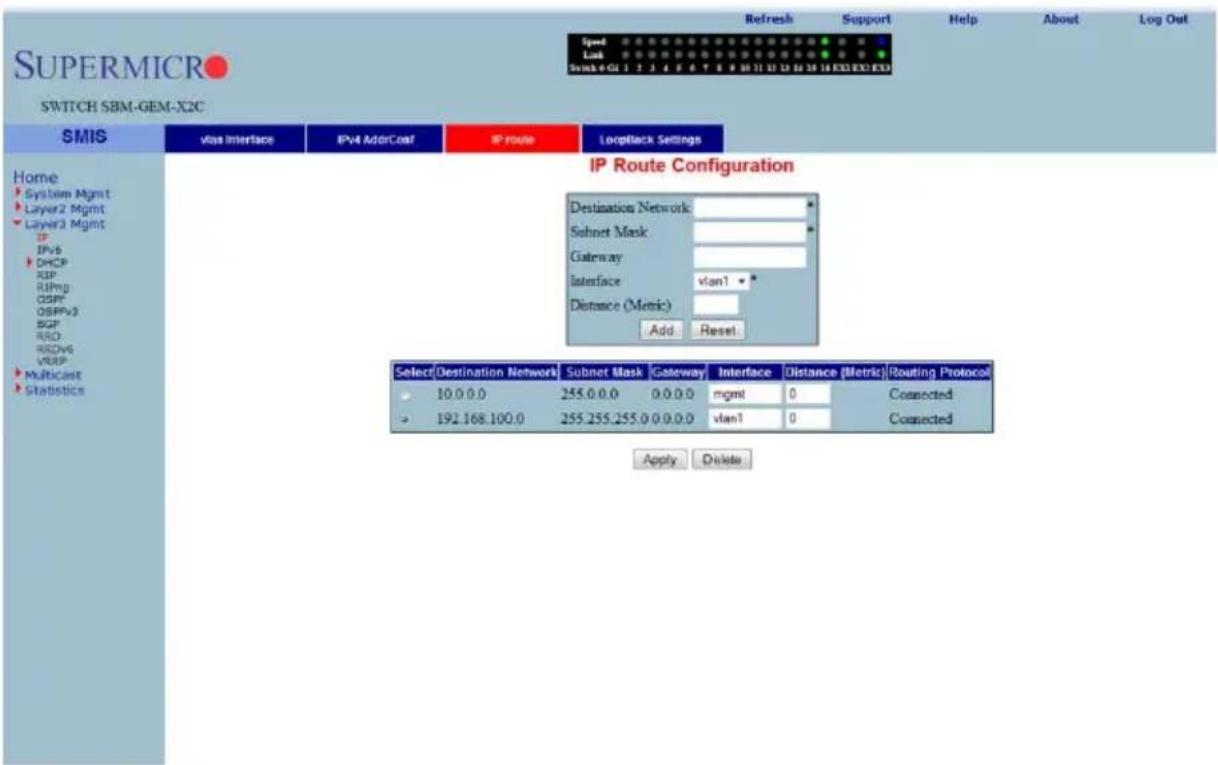Click the SMIS header tab
This screenshot has width=1218, height=765.
click(x=82, y=139)
